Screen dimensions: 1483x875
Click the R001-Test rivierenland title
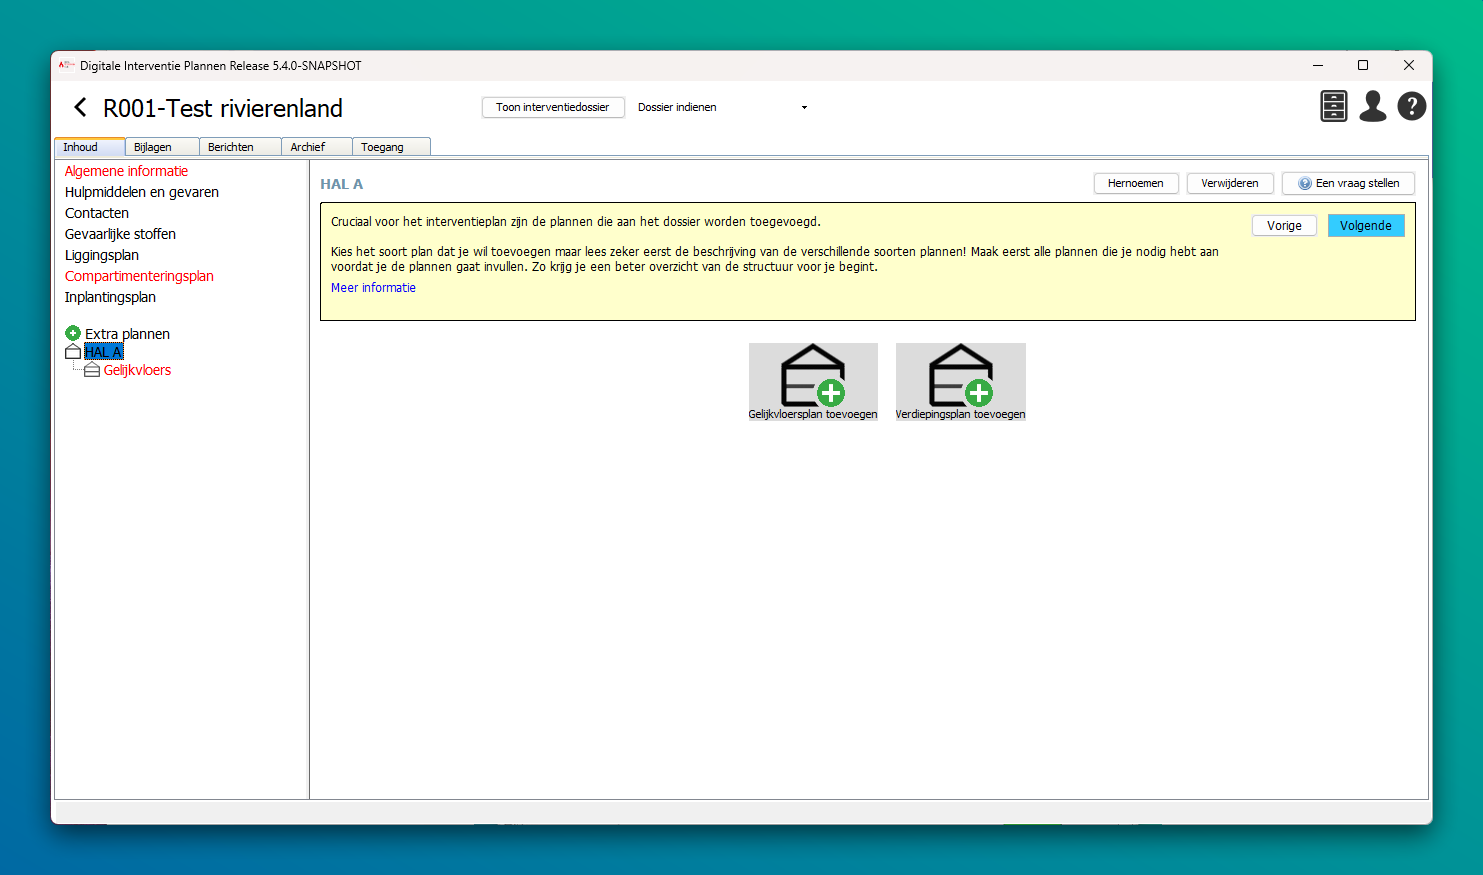[223, 108]
